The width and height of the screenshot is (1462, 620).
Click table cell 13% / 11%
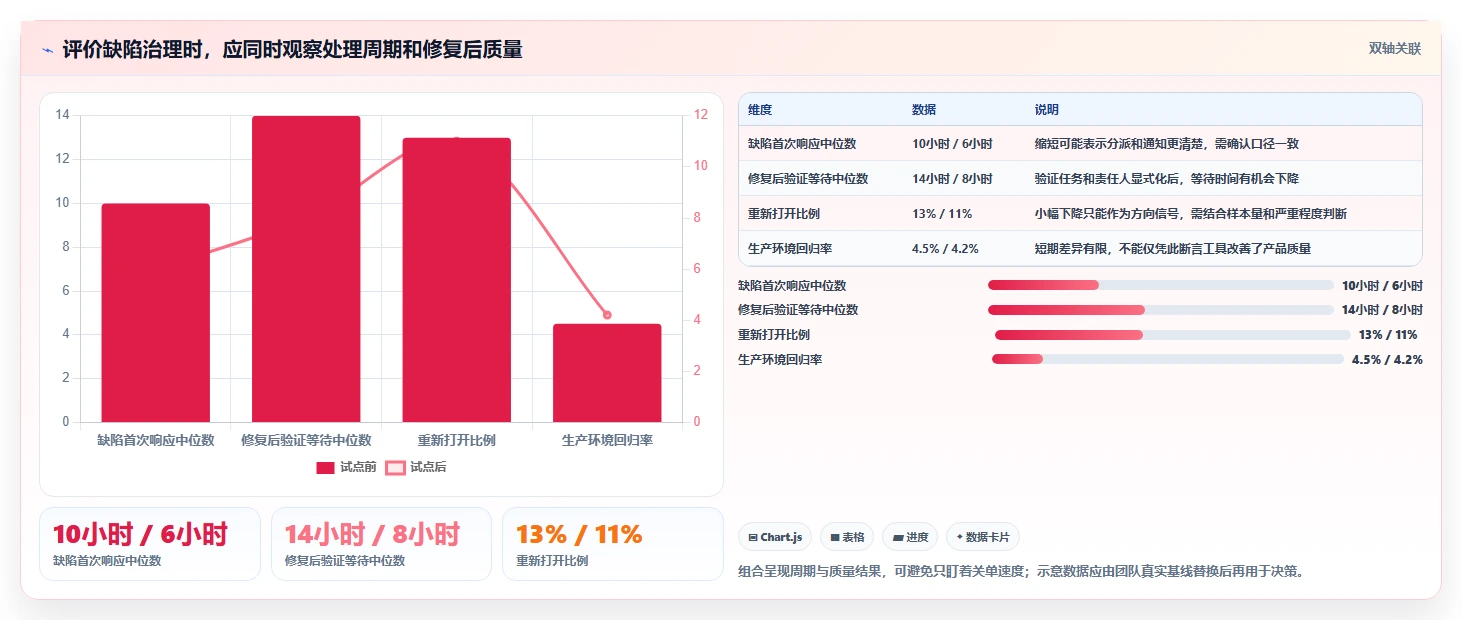point(942,214)
